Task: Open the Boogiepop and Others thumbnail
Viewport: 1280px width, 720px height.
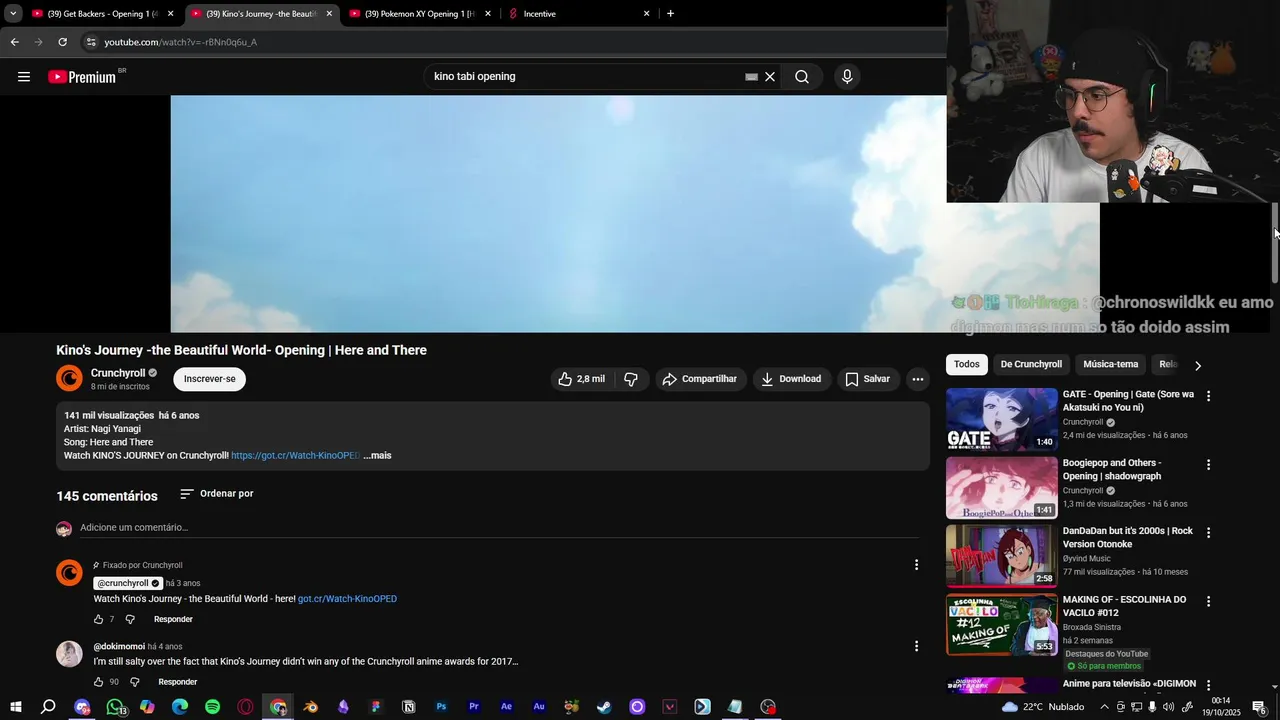Action: click(1002, 488)
